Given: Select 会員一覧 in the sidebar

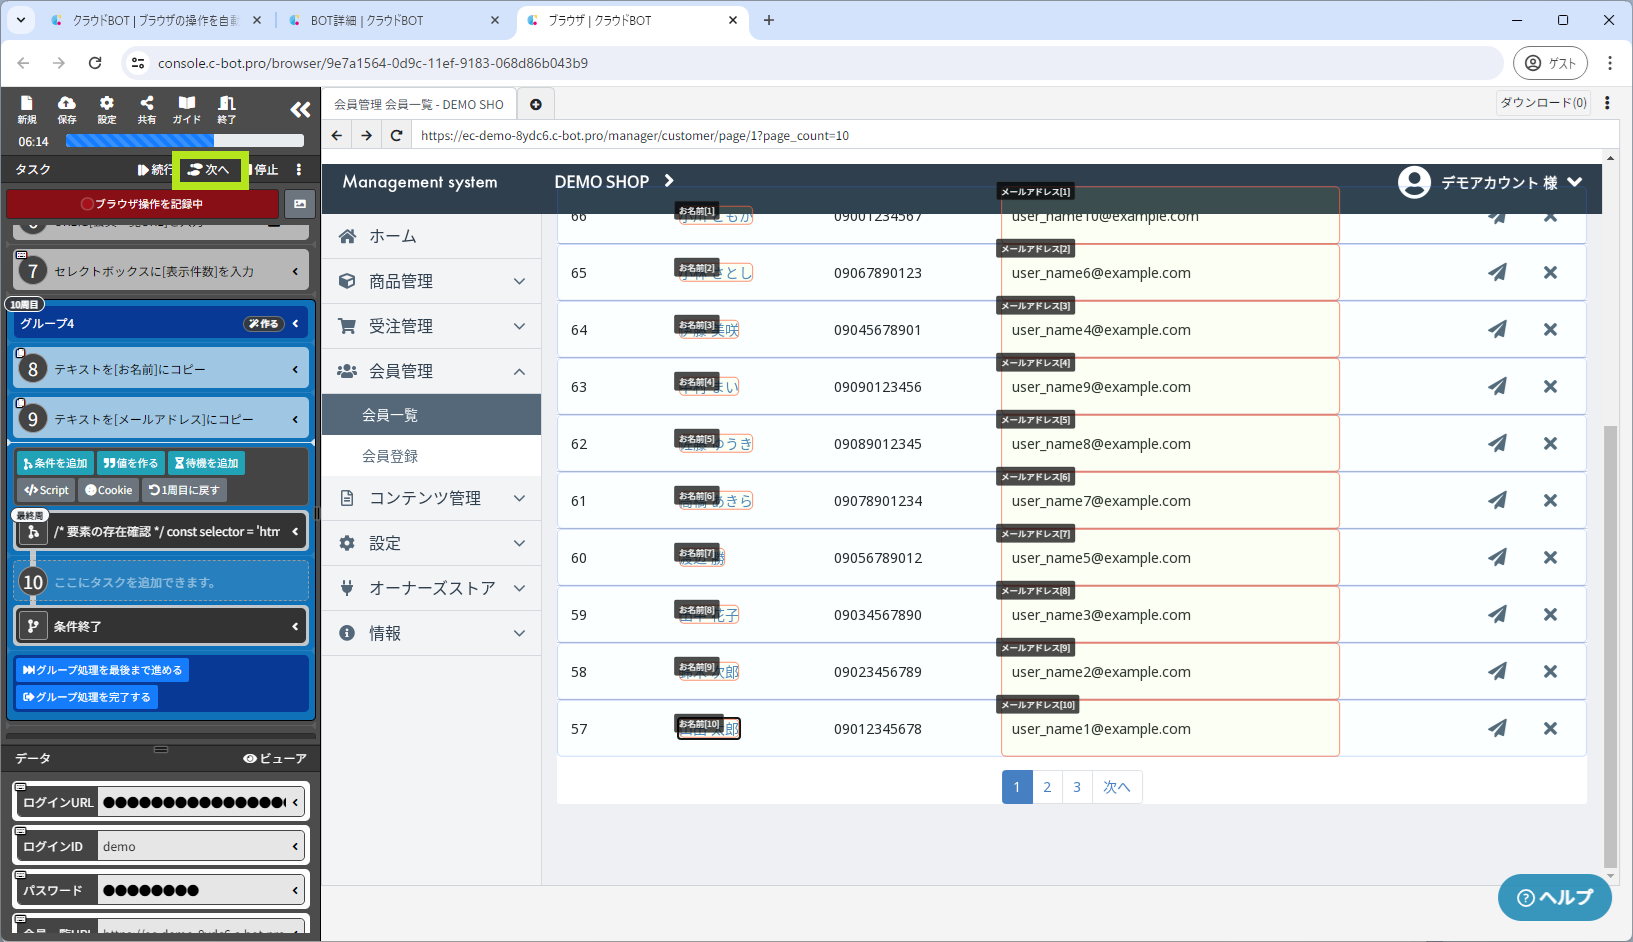Looking at the screenshot, I should (x=432, y=415).
